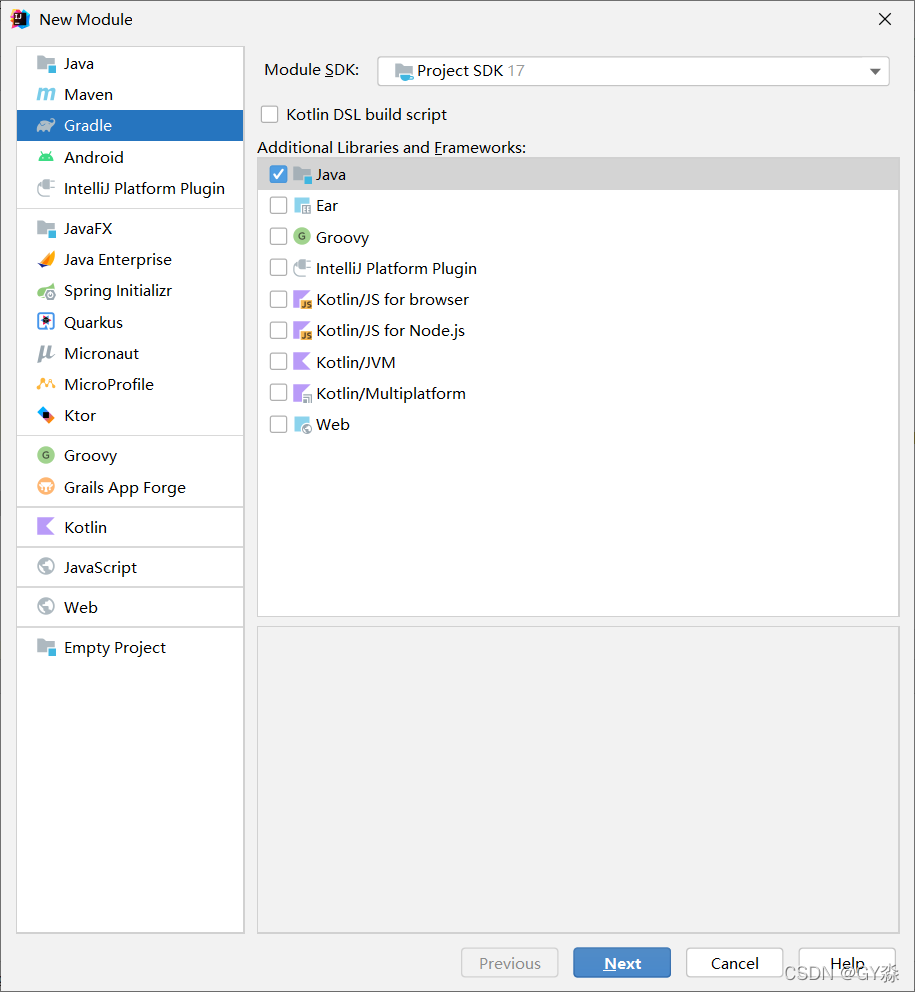Click the Project SDK 17 combo box
The width and height of the screenshot is (915, 992).
[633, 71]
